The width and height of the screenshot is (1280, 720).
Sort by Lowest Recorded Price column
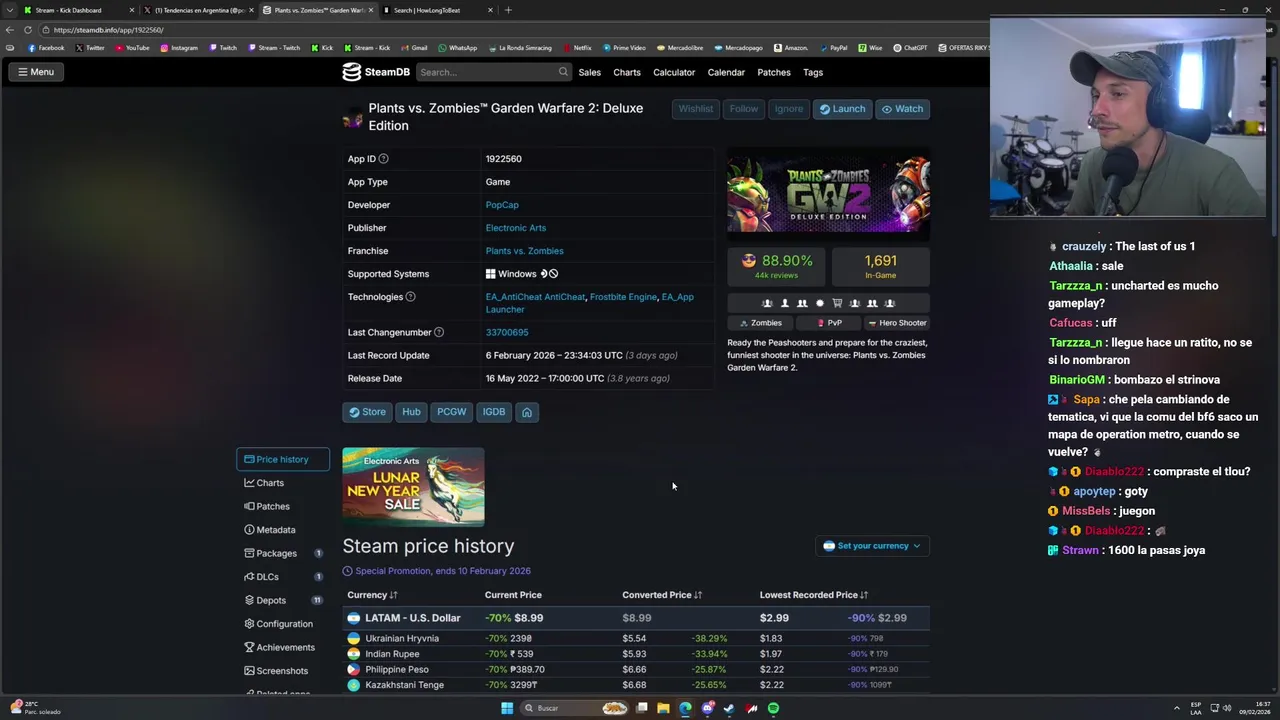pos(815,595)
